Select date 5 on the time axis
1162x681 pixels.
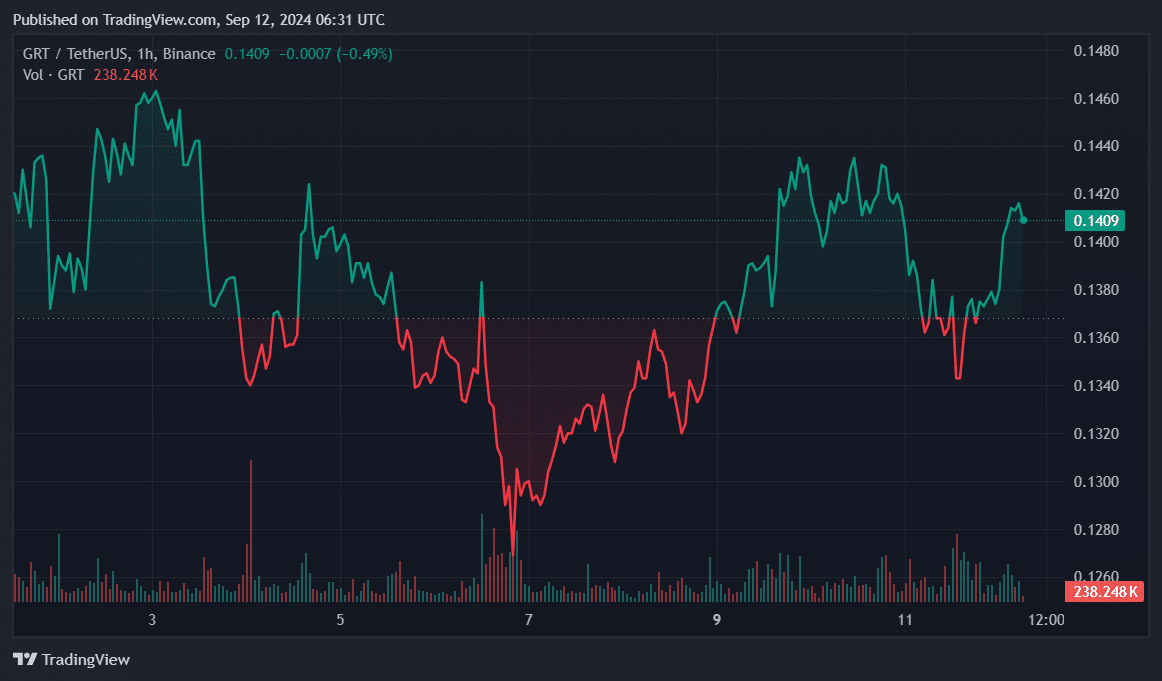click(x=340, y=619)
